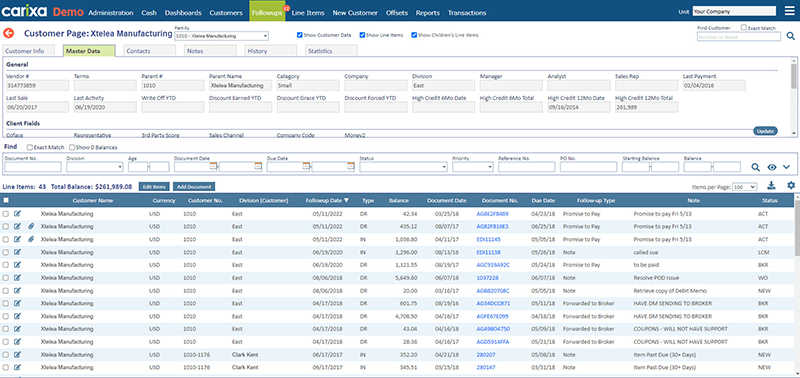The width and height of the screenshot is (800, 378).
Task: Click the Find Customer search magnifier
Action: click(790, 36)
